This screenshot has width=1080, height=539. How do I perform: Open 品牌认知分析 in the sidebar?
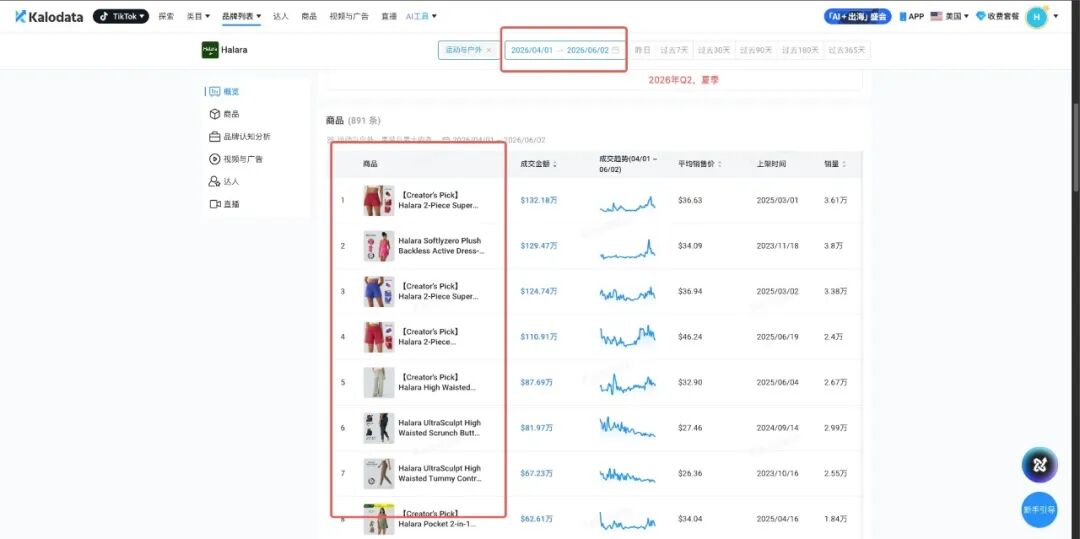[240, 137]
